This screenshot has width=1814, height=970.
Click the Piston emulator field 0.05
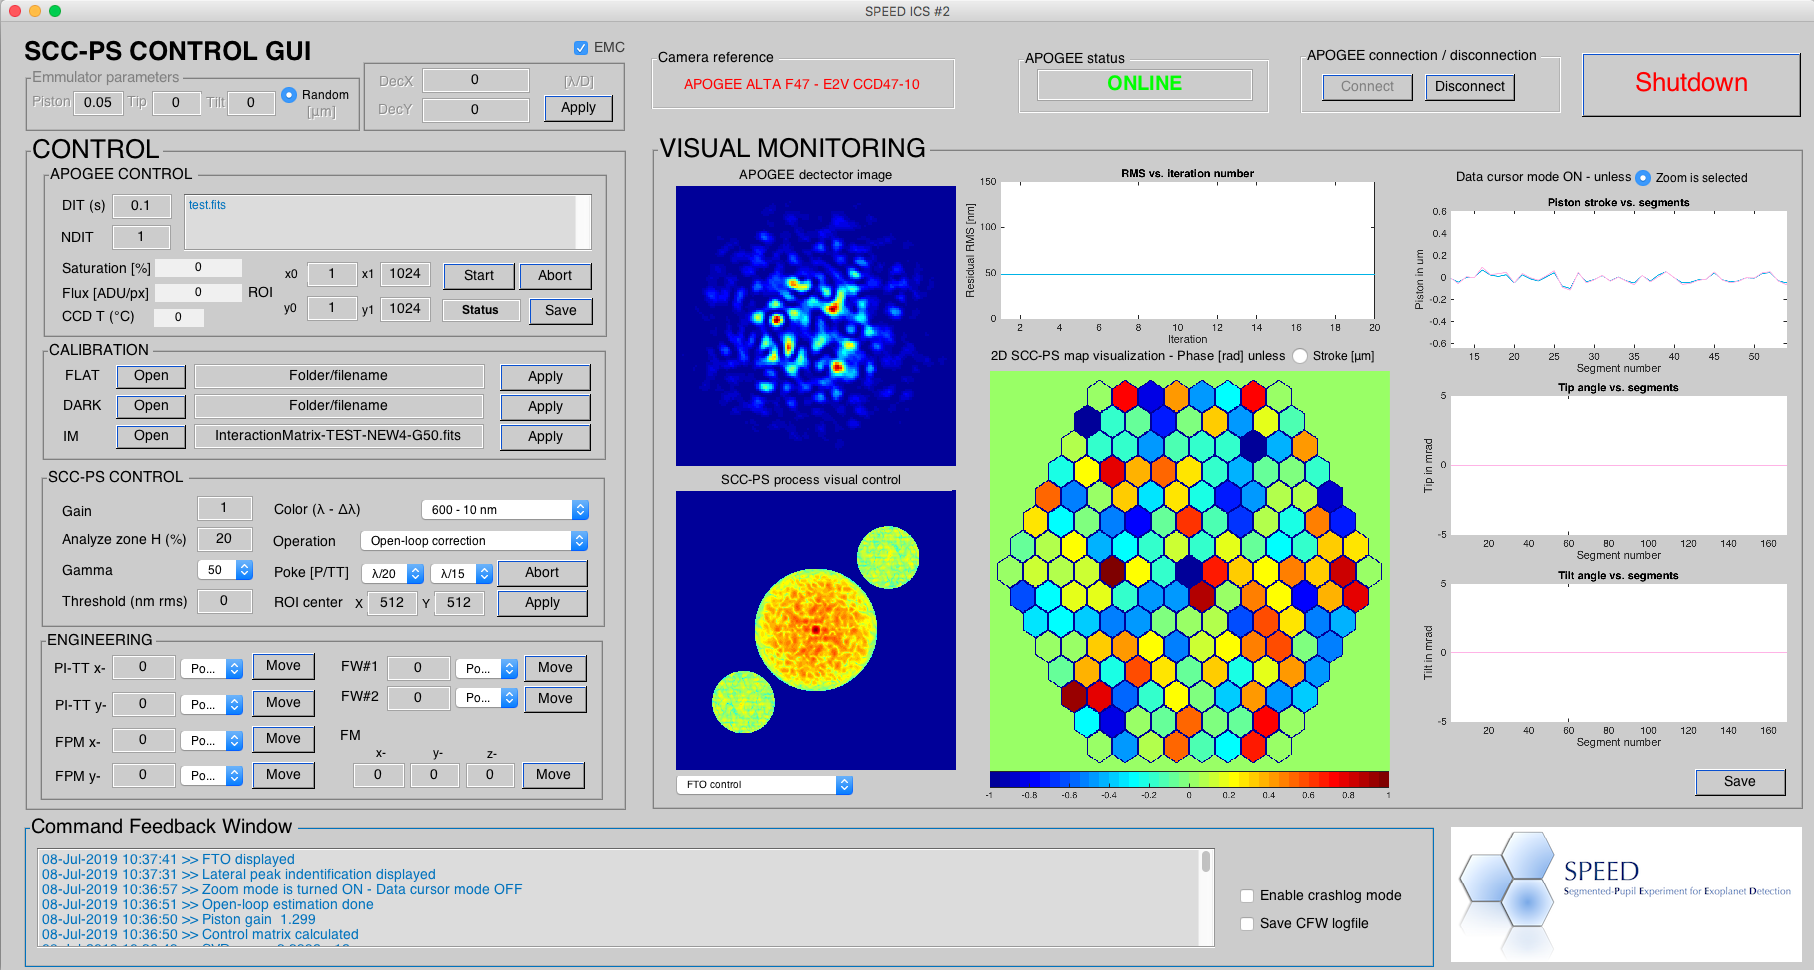tap(98, 103)
